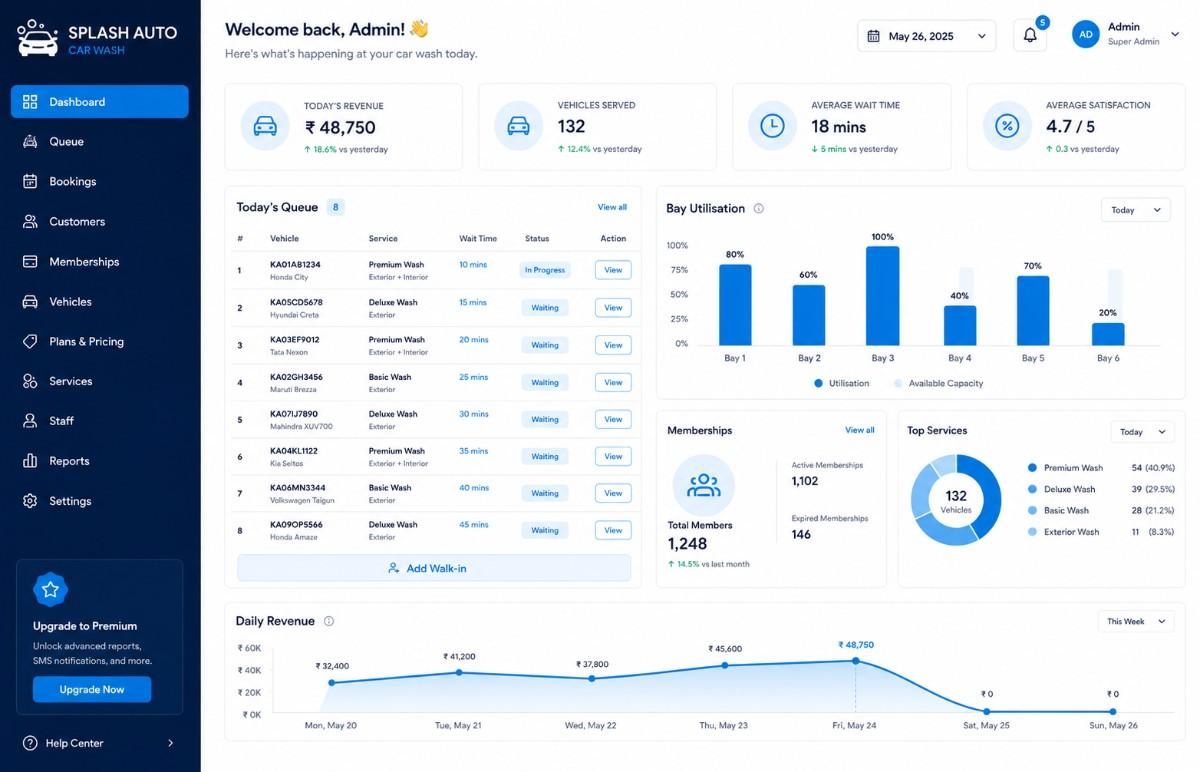This screenshot has height=772, width=1200.
Task: Click the AD admin avatar
Action: tap(1086, 35)
